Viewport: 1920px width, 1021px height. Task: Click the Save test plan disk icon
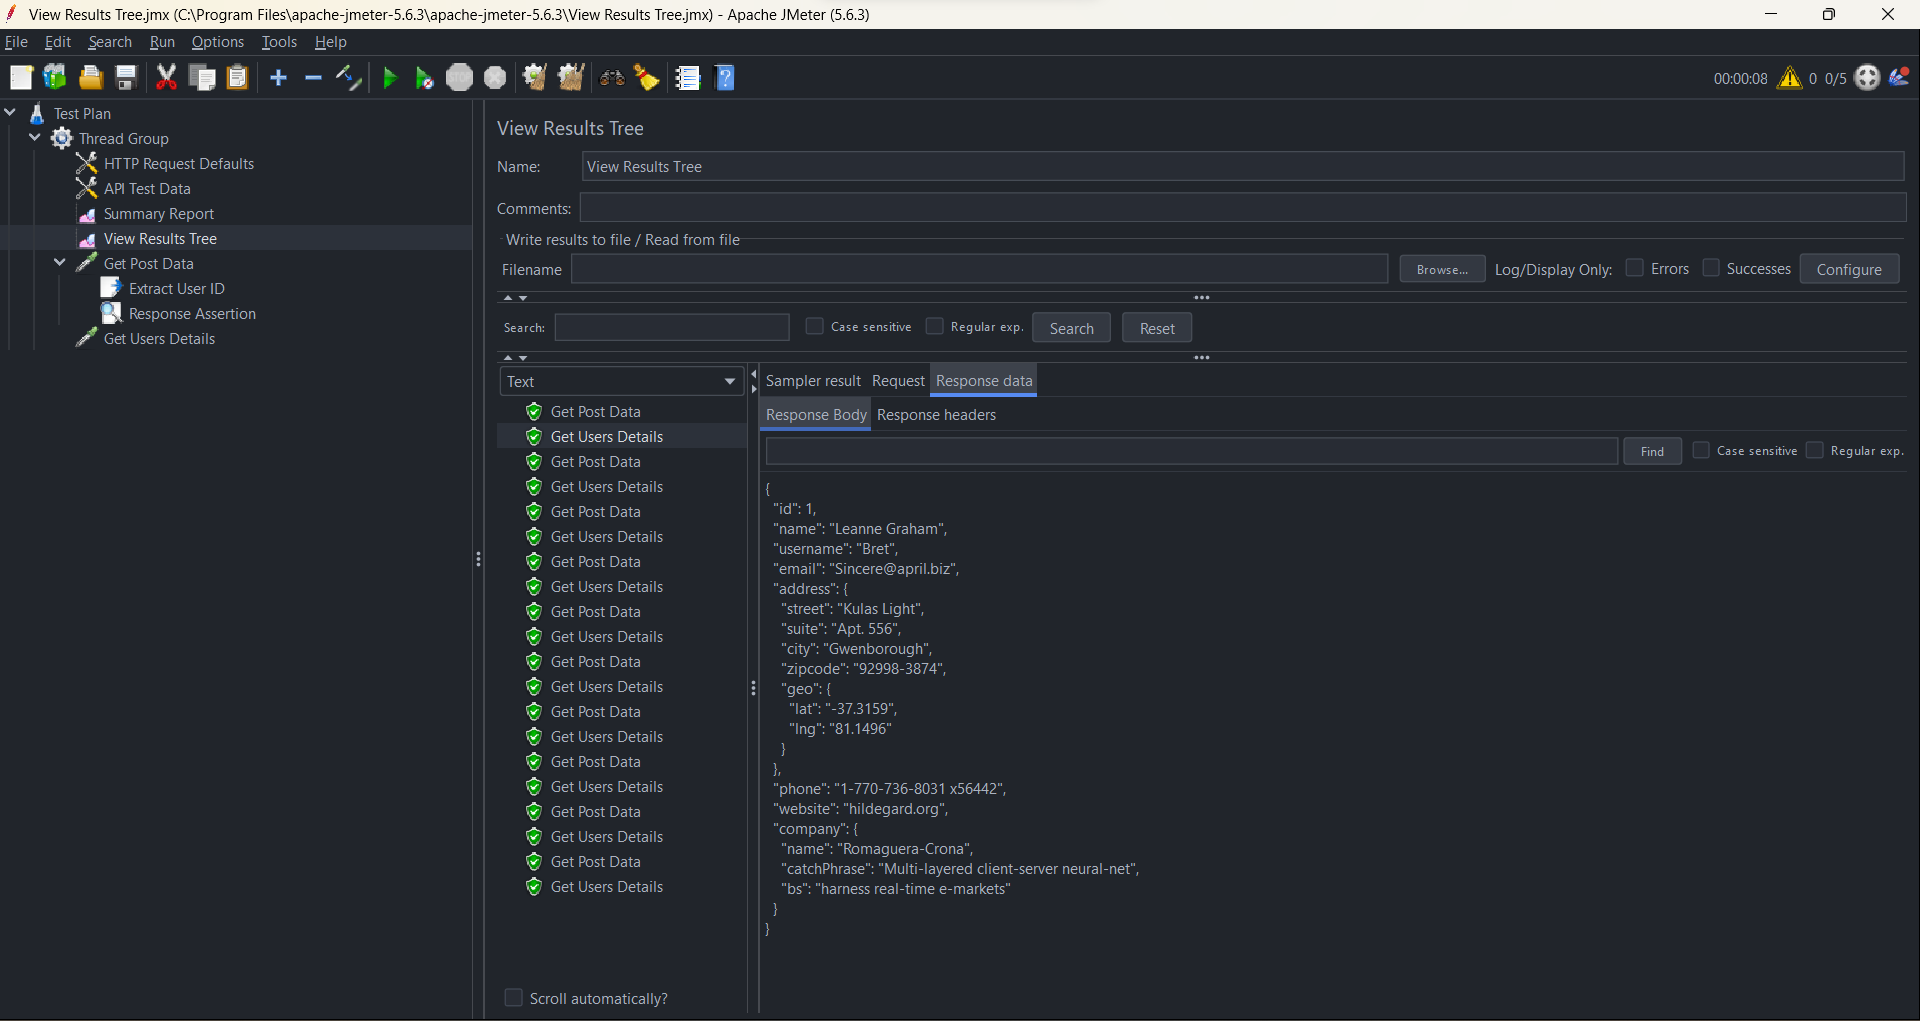point(125,77)
